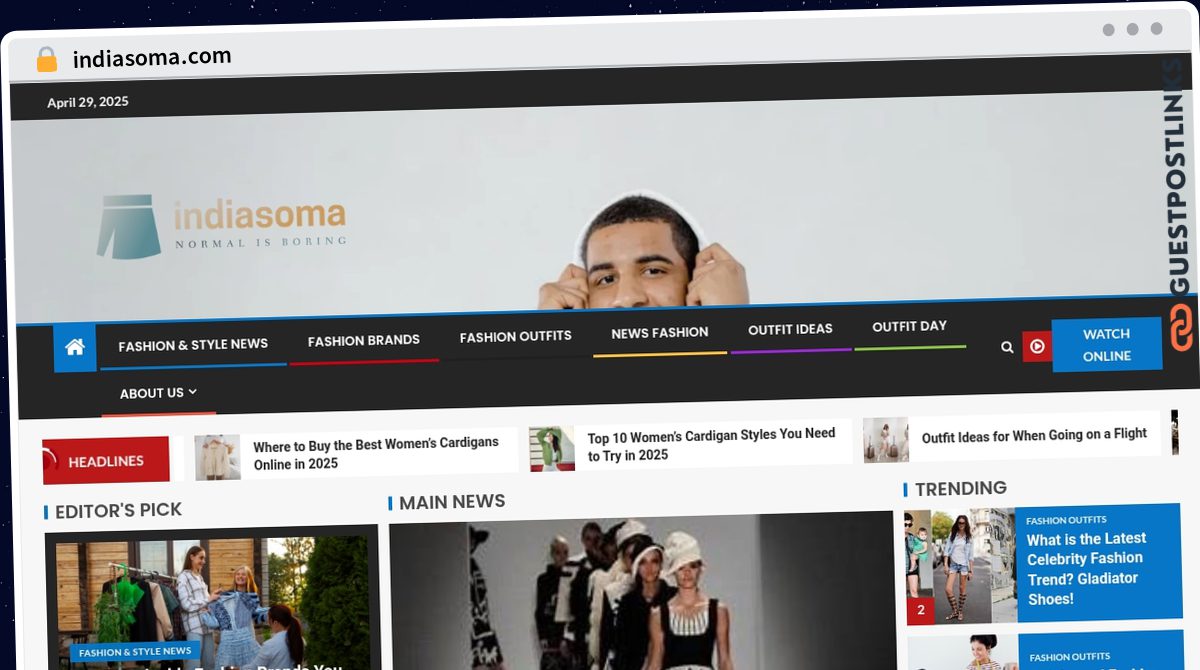Open the News Fashion menu item
The width and height of the screenshot is (1200, 670).
[x=659, y=333]
